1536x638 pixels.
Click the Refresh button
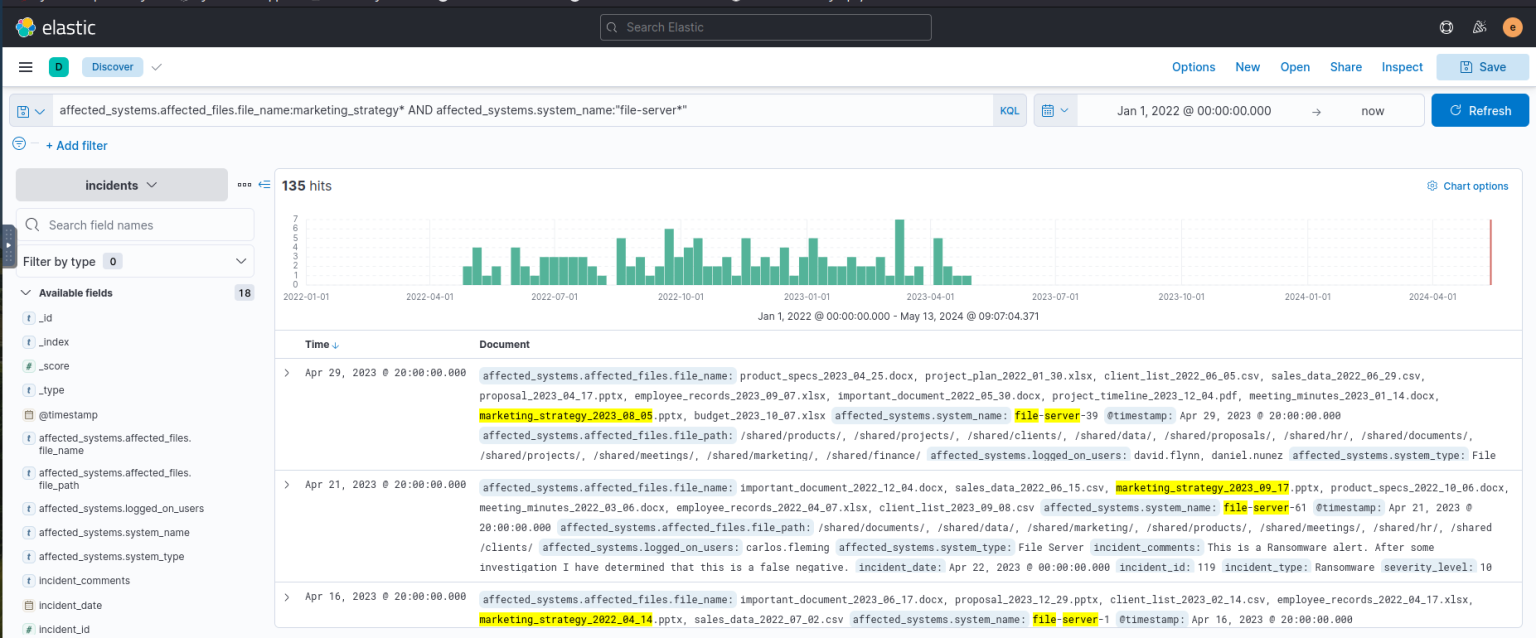(1480, 110)
